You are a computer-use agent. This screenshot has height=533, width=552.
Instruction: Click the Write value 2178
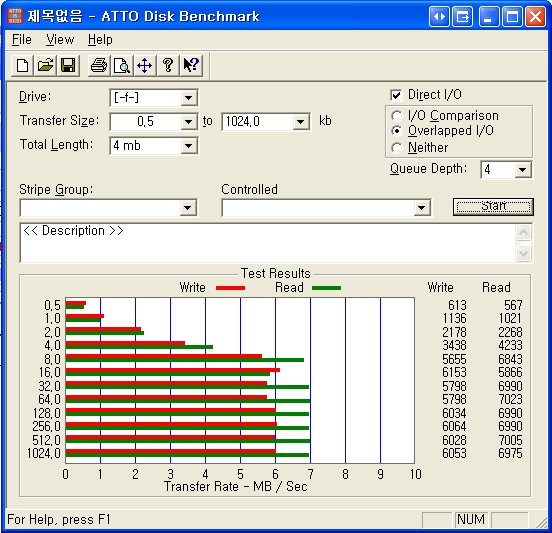pyautogui.click(x=454, y=332)
